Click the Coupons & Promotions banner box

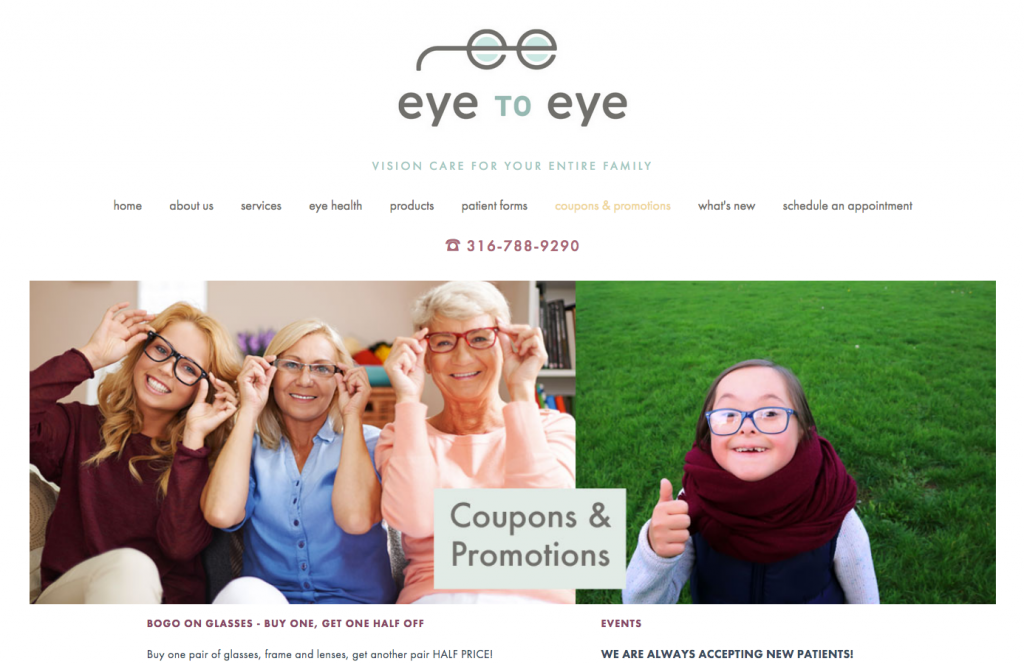click(530, 538)
